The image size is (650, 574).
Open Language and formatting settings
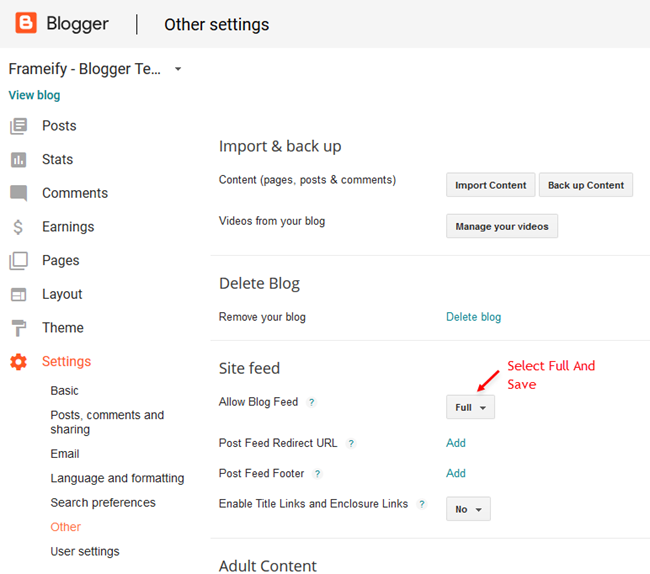click(117, 478)
